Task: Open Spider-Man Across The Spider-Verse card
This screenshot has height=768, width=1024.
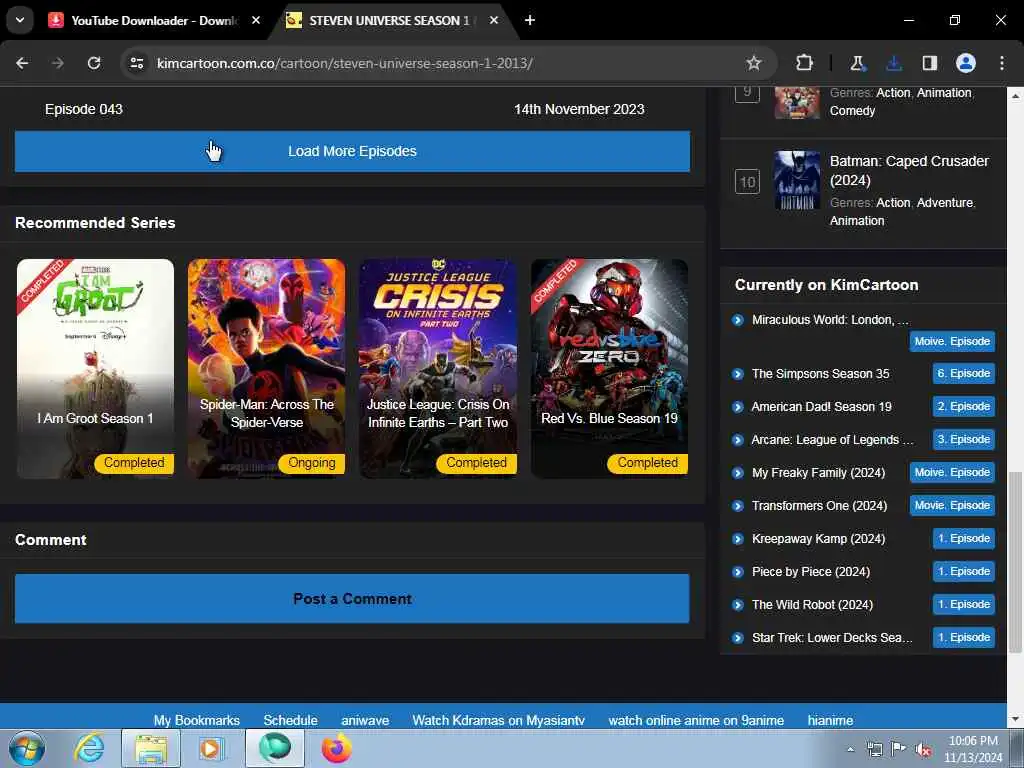Action: (266, 368)
